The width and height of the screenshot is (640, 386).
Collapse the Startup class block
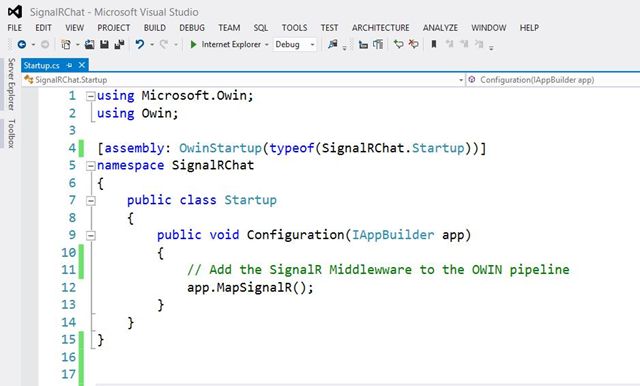coord(91,201)
